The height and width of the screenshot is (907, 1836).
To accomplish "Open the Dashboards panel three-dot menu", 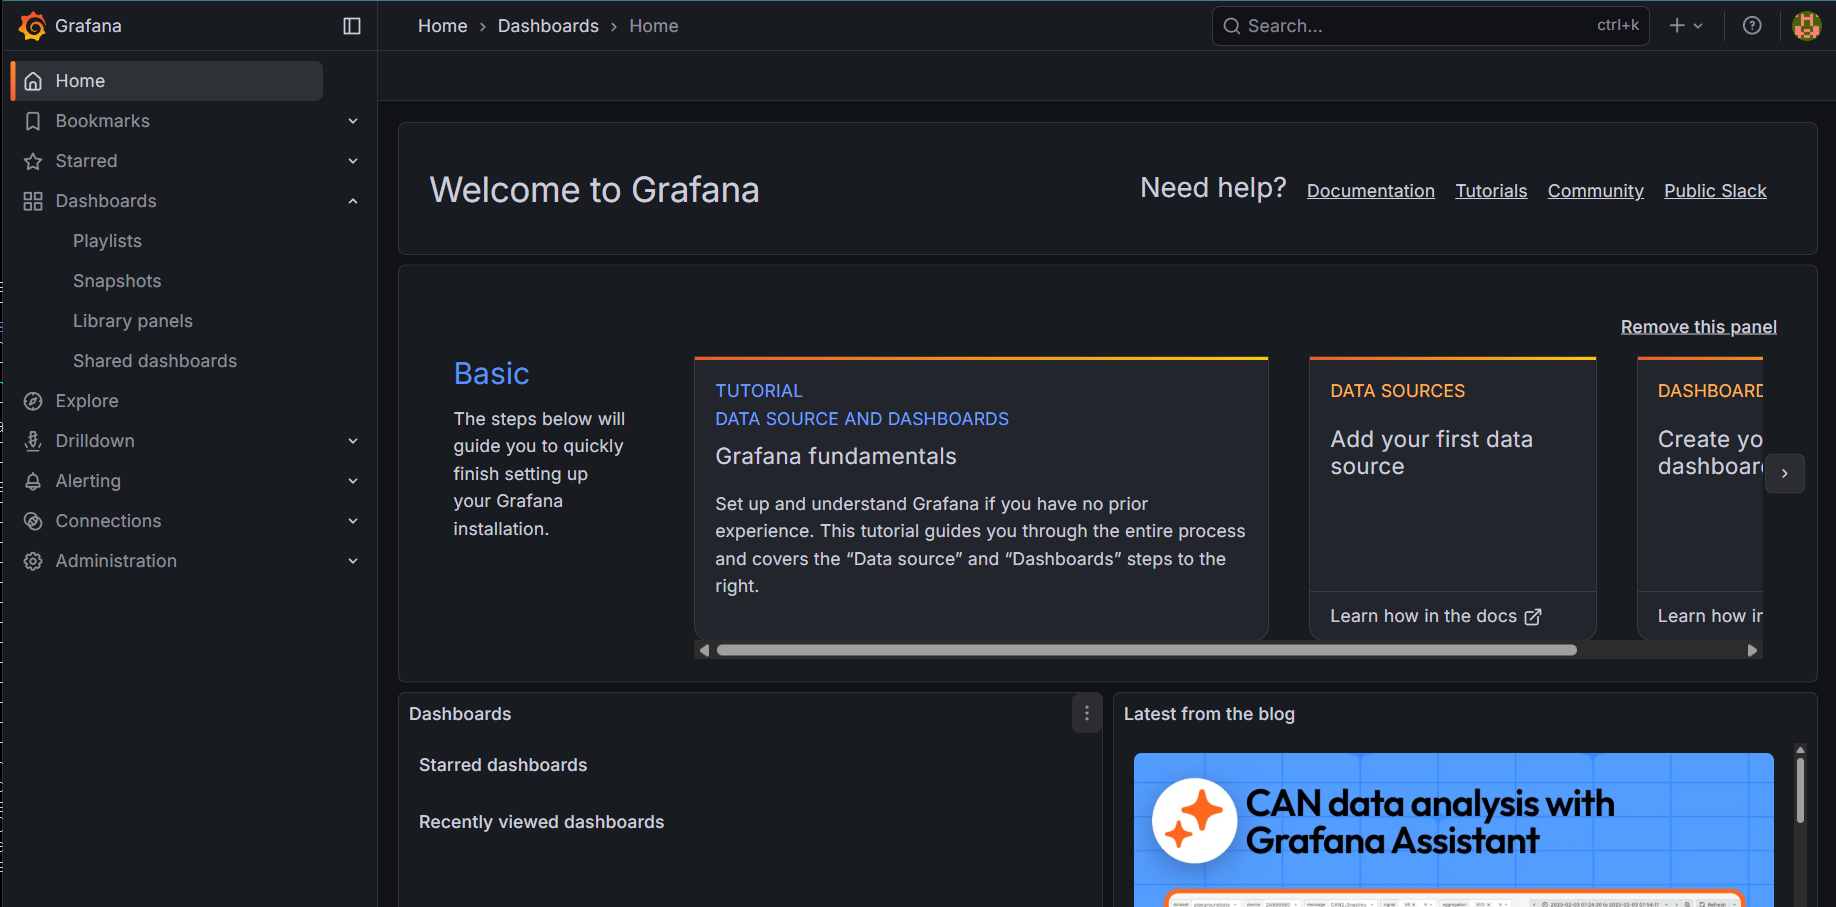I will coord(1087,714).
